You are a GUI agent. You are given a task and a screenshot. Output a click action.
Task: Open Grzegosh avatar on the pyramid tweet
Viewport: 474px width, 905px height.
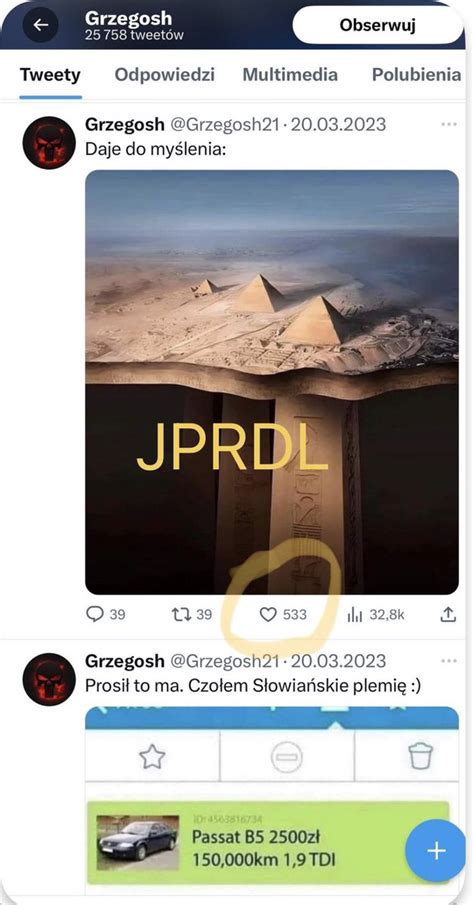point(49,142)
